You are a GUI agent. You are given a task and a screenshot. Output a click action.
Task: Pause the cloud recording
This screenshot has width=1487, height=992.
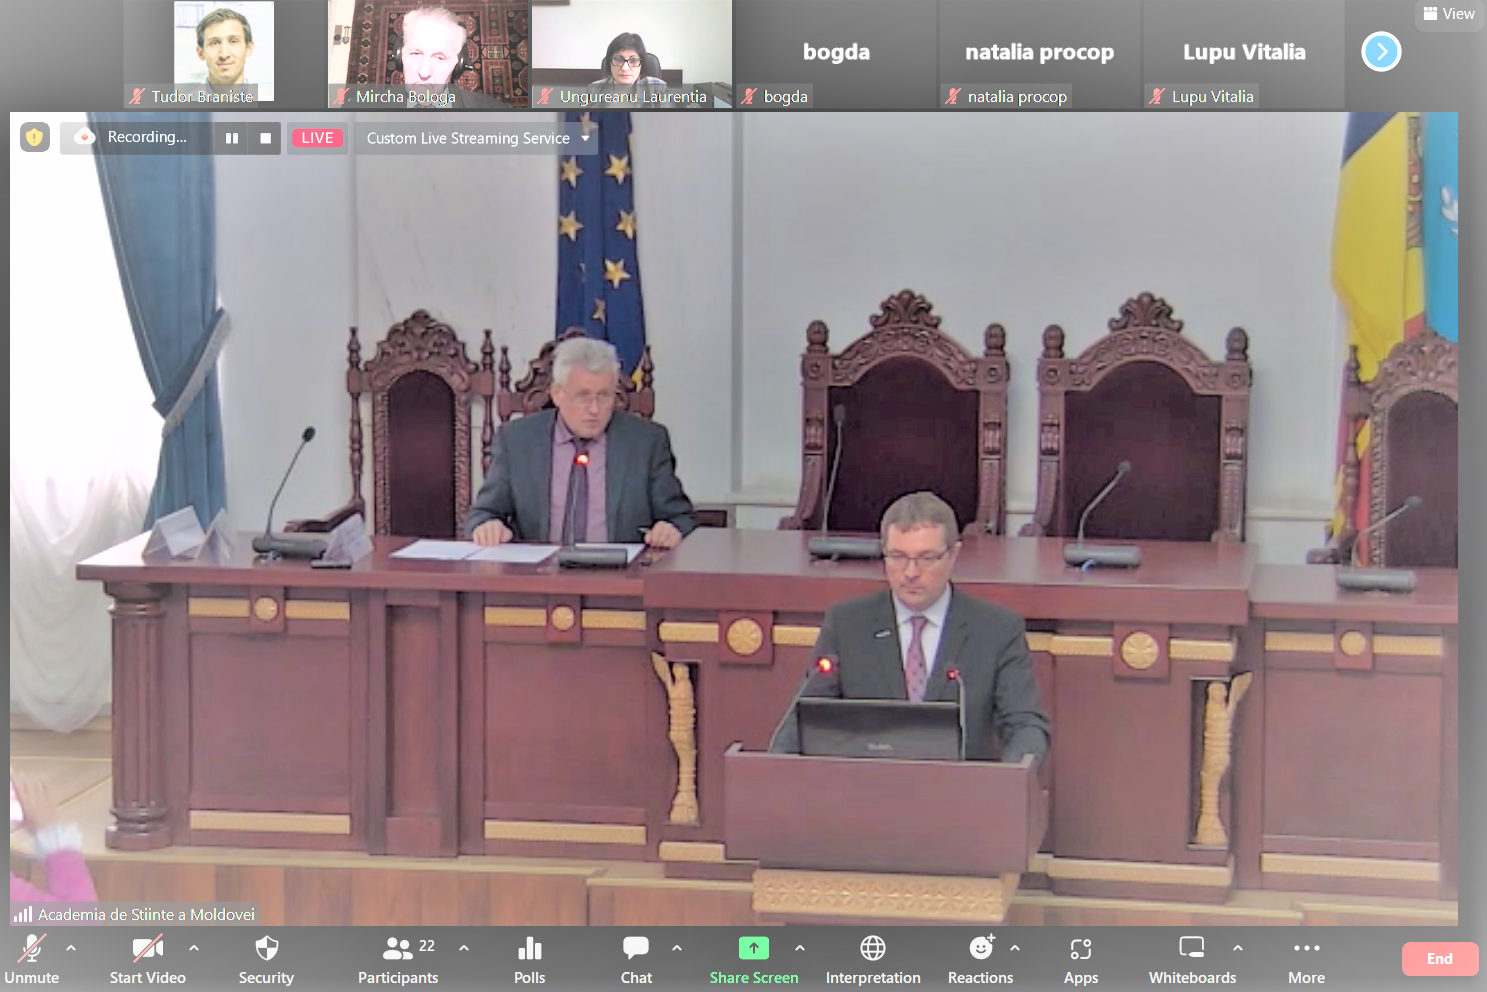click(232, 138)
